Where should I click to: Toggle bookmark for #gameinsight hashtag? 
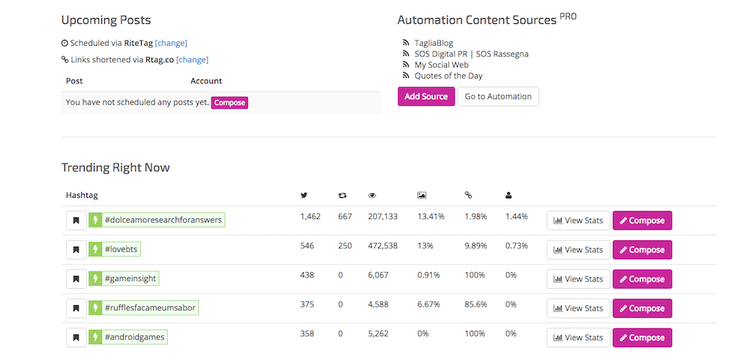click(76, 279)
